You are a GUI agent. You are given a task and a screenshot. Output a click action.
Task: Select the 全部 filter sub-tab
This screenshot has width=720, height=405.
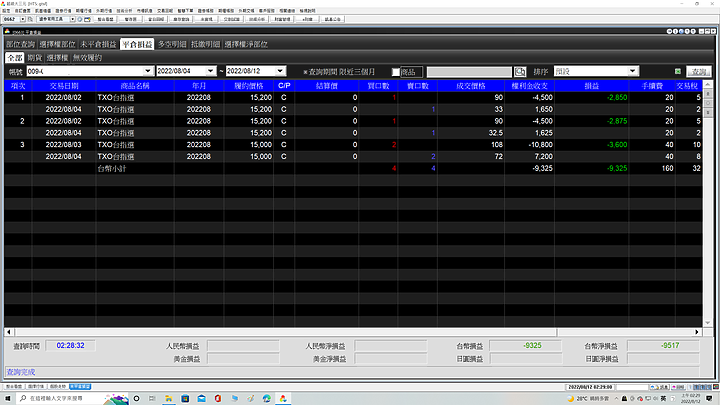point(15,58)
